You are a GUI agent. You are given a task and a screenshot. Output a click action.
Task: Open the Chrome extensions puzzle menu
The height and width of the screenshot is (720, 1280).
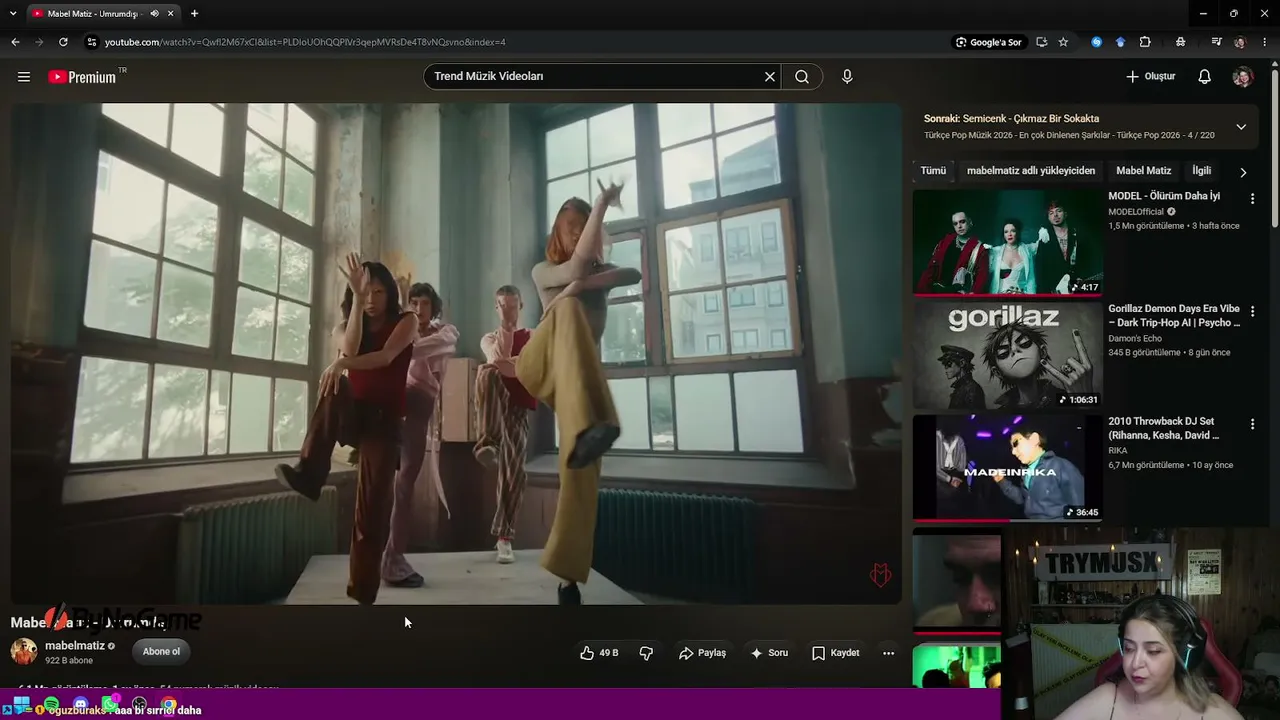(x=1145, y=42)
